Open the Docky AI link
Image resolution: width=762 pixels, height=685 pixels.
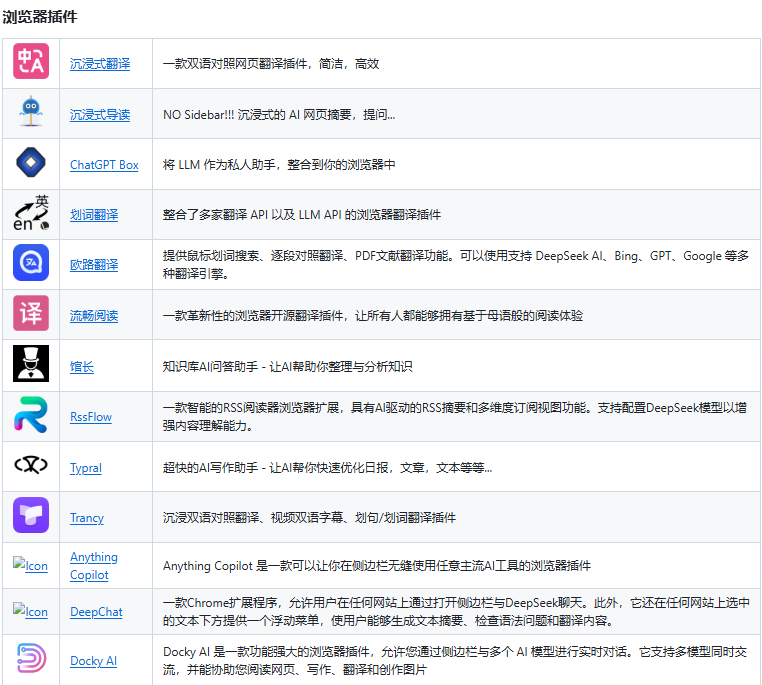pyautogui.click(x=93, y=661)
